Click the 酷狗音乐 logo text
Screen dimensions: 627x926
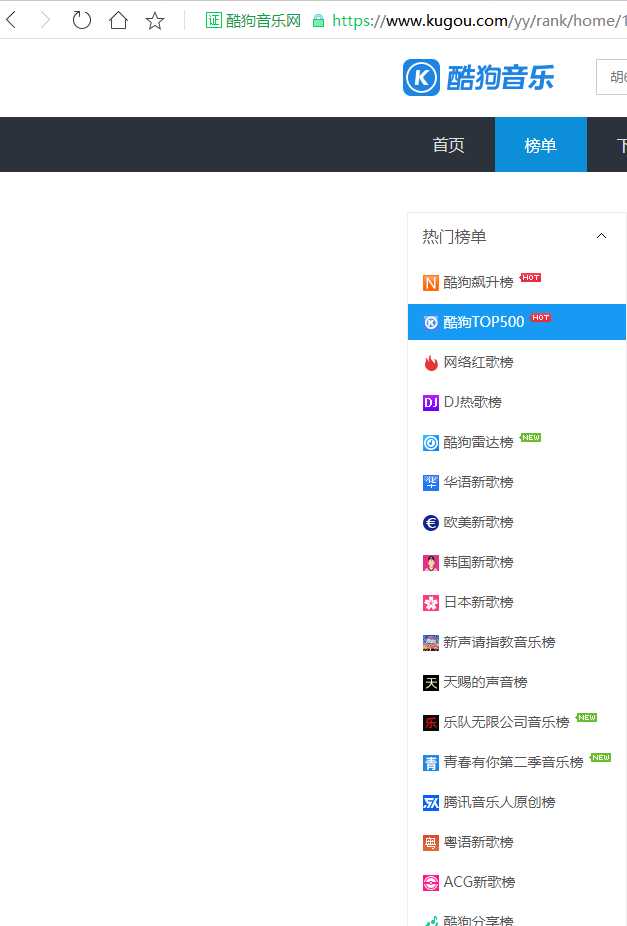click(x=500, y=77)
